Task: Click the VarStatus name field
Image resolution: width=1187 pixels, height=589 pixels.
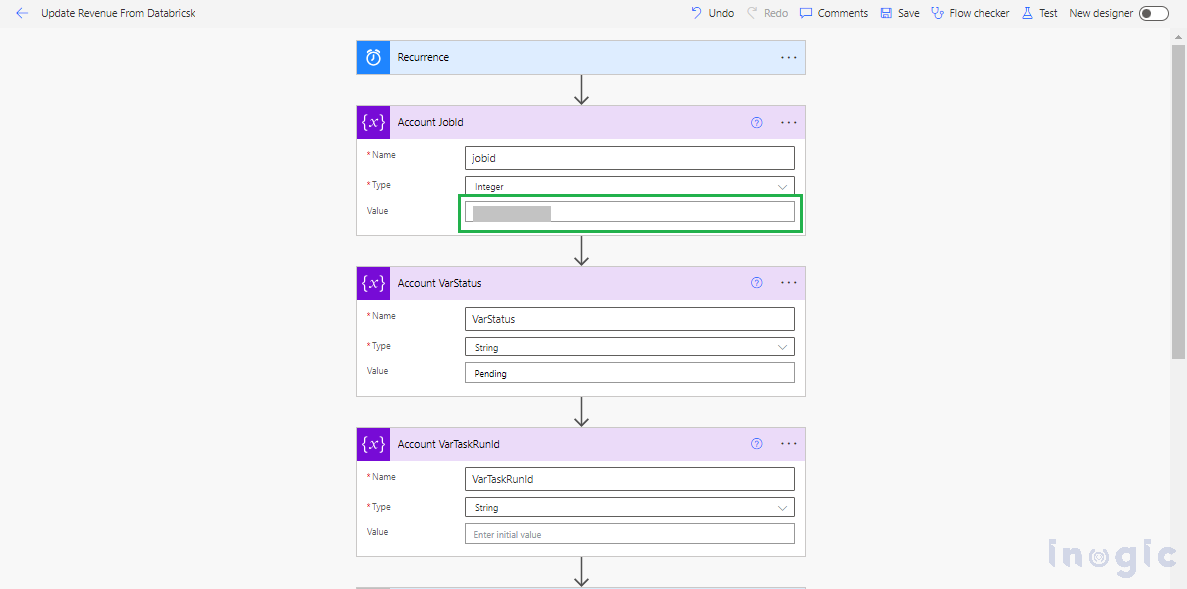Action: [630, 319]
